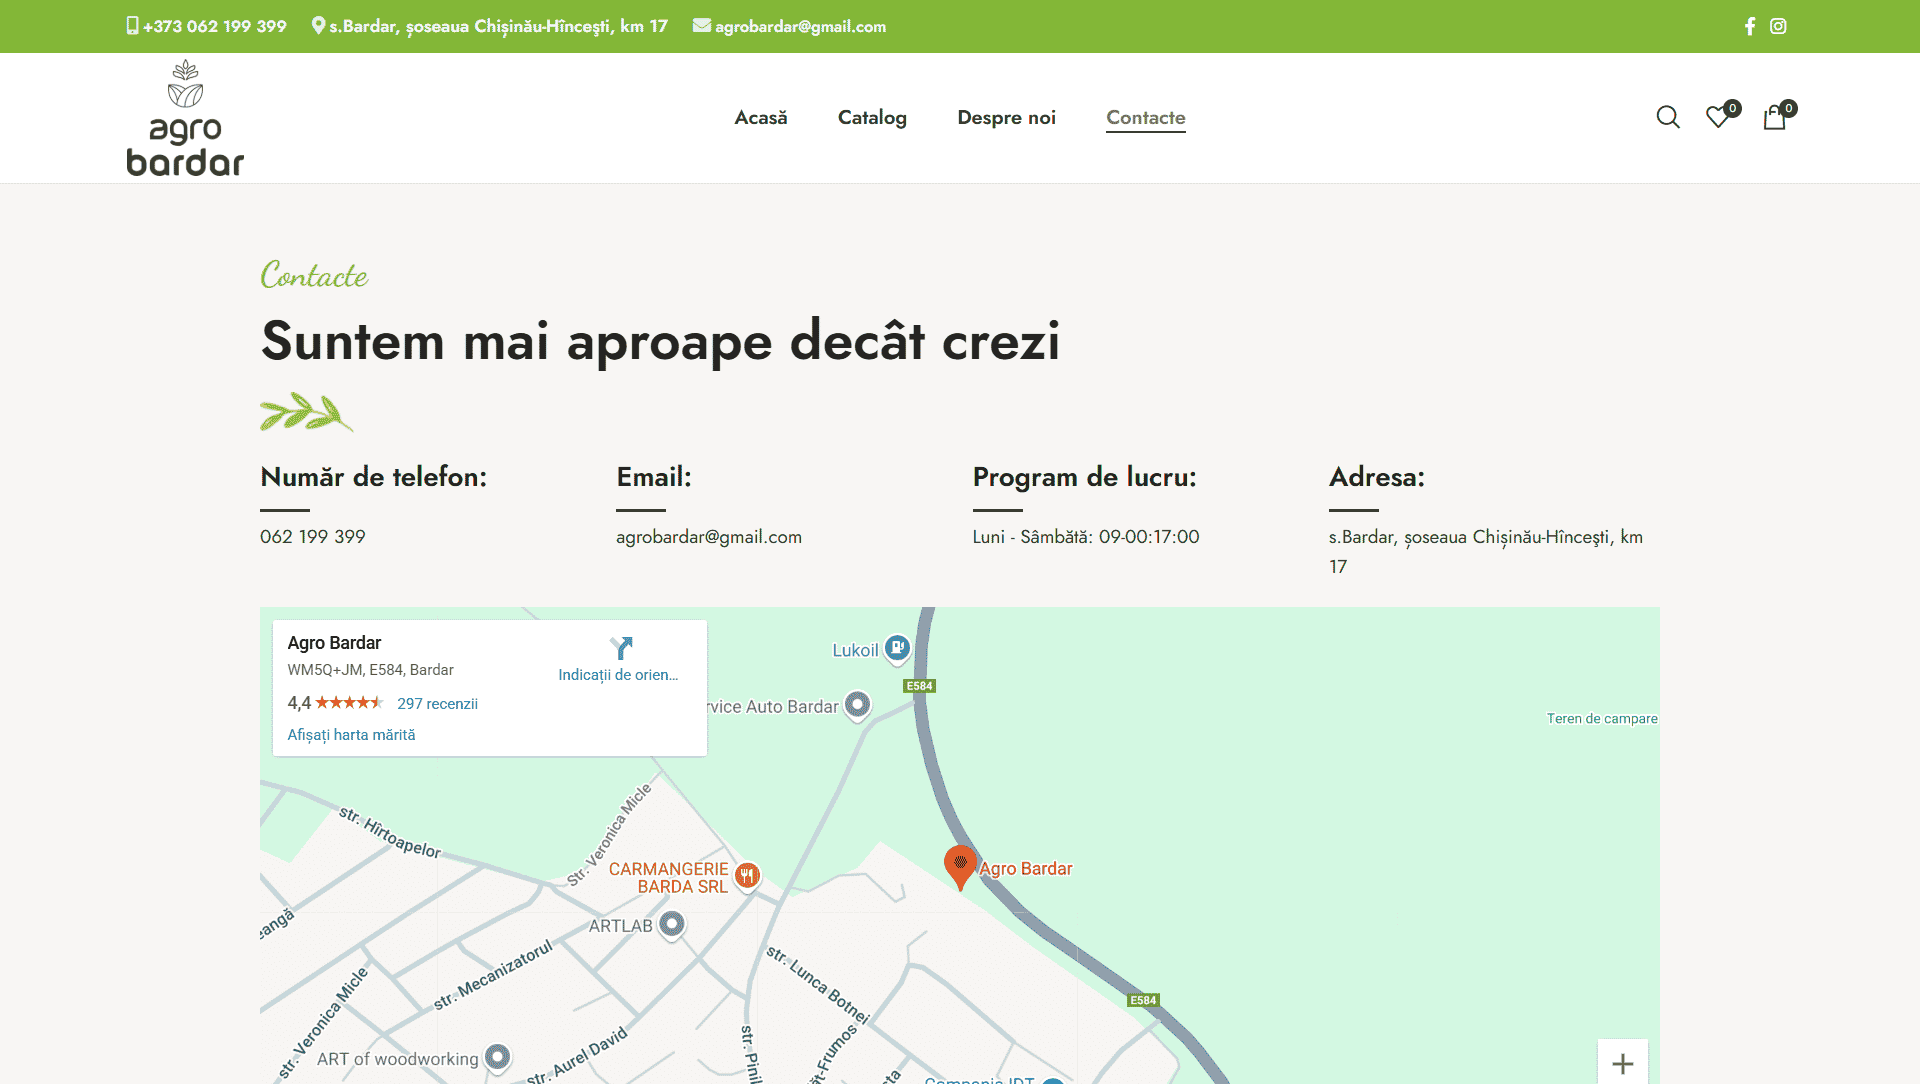Click the address text in the top bar
Screen dimensions: 1920x1084
pyautogui.click(x=498, y=26)
